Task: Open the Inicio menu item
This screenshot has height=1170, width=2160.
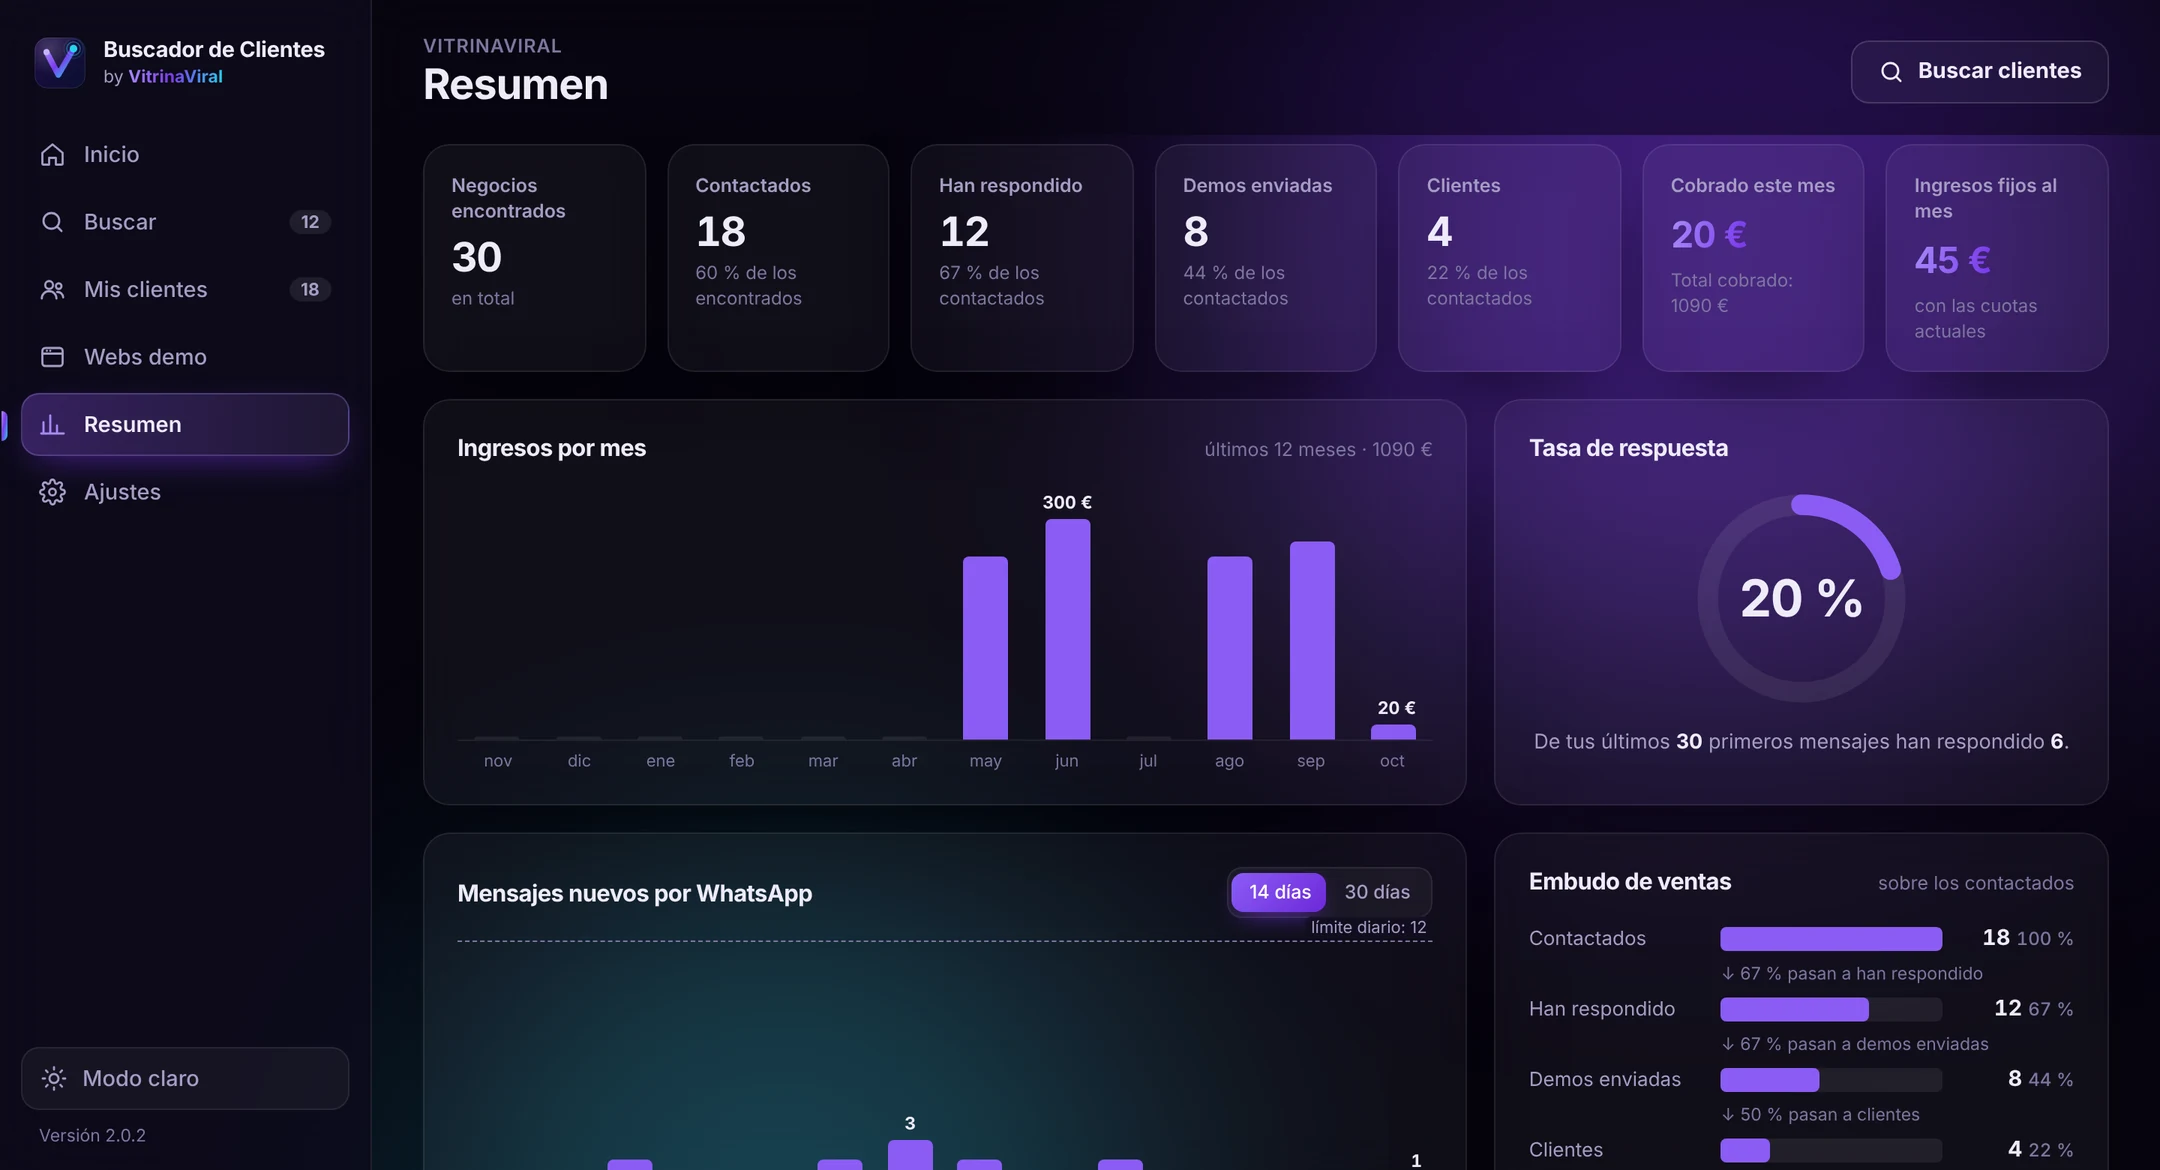Action: (185, 154)
